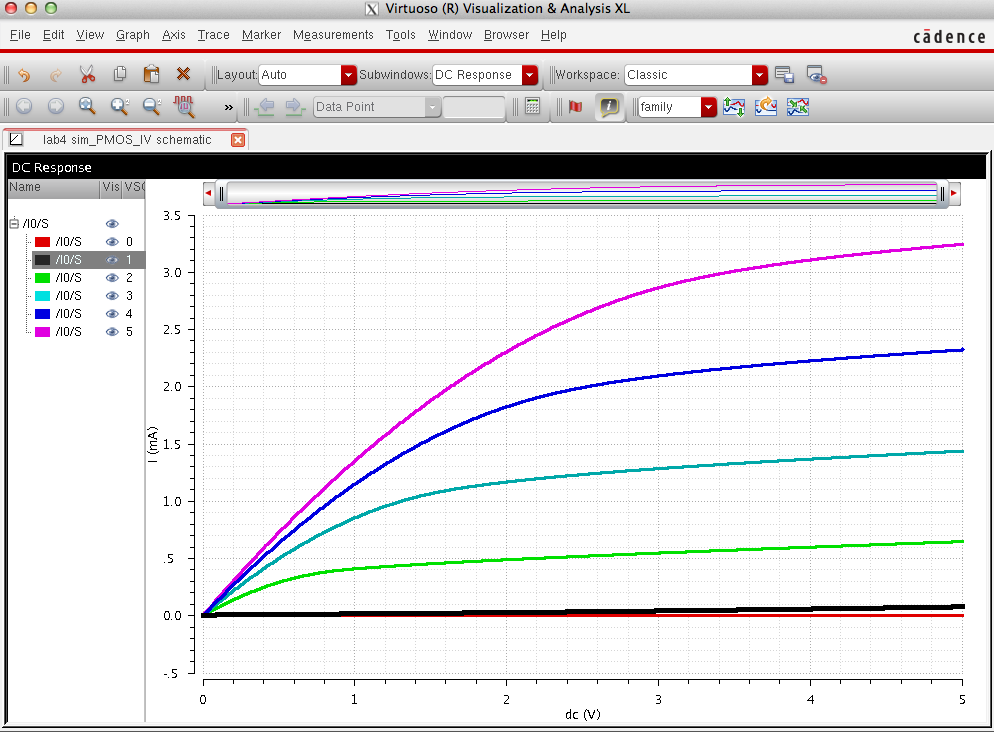Open the Edit menu
This screenshot has height=732, width=994.
tap(53, 35)
